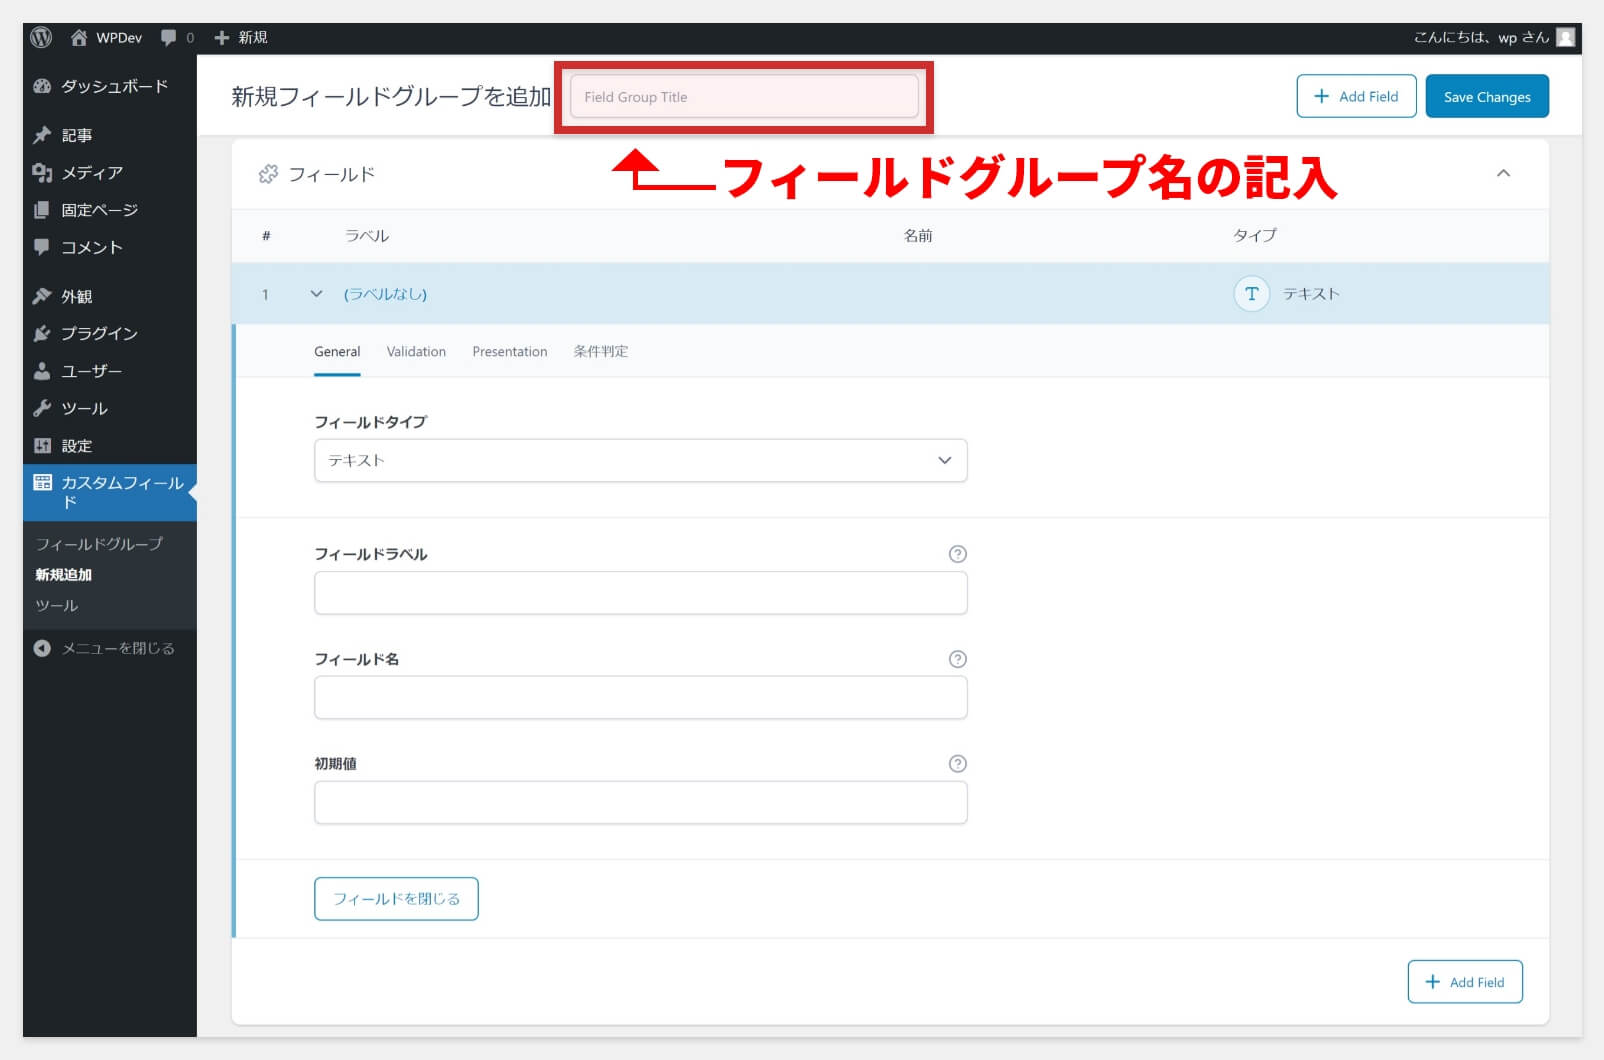Click the (ラベルなし) field link
This screenshot has height=1060, width=1604.
(x=385, y=294)
